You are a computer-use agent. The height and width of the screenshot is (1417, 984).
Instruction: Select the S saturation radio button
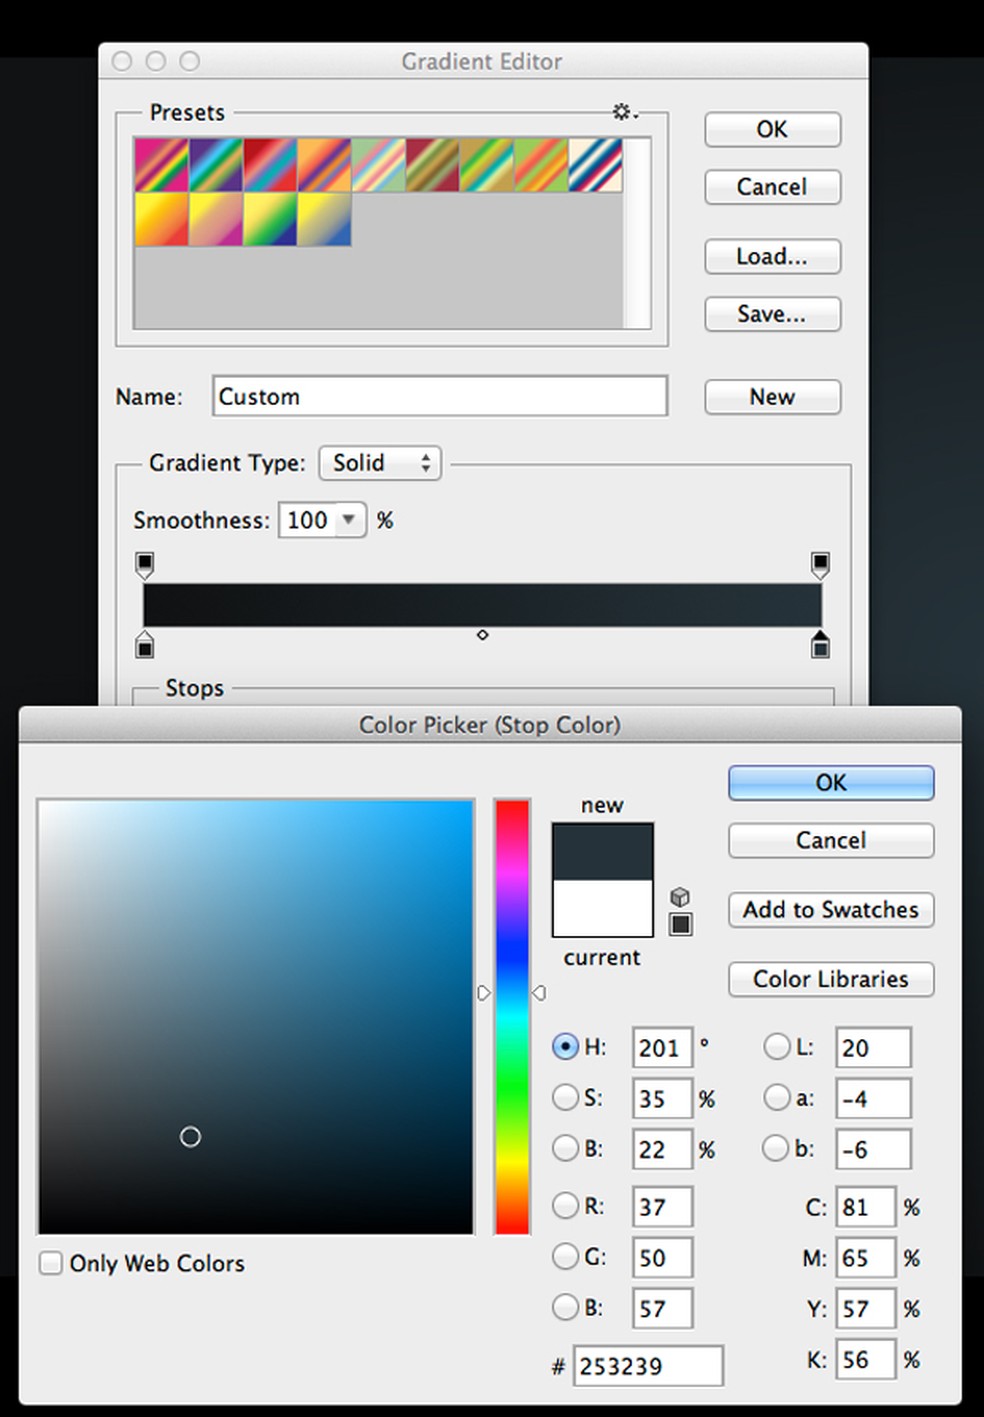(x=565, y=1097)
